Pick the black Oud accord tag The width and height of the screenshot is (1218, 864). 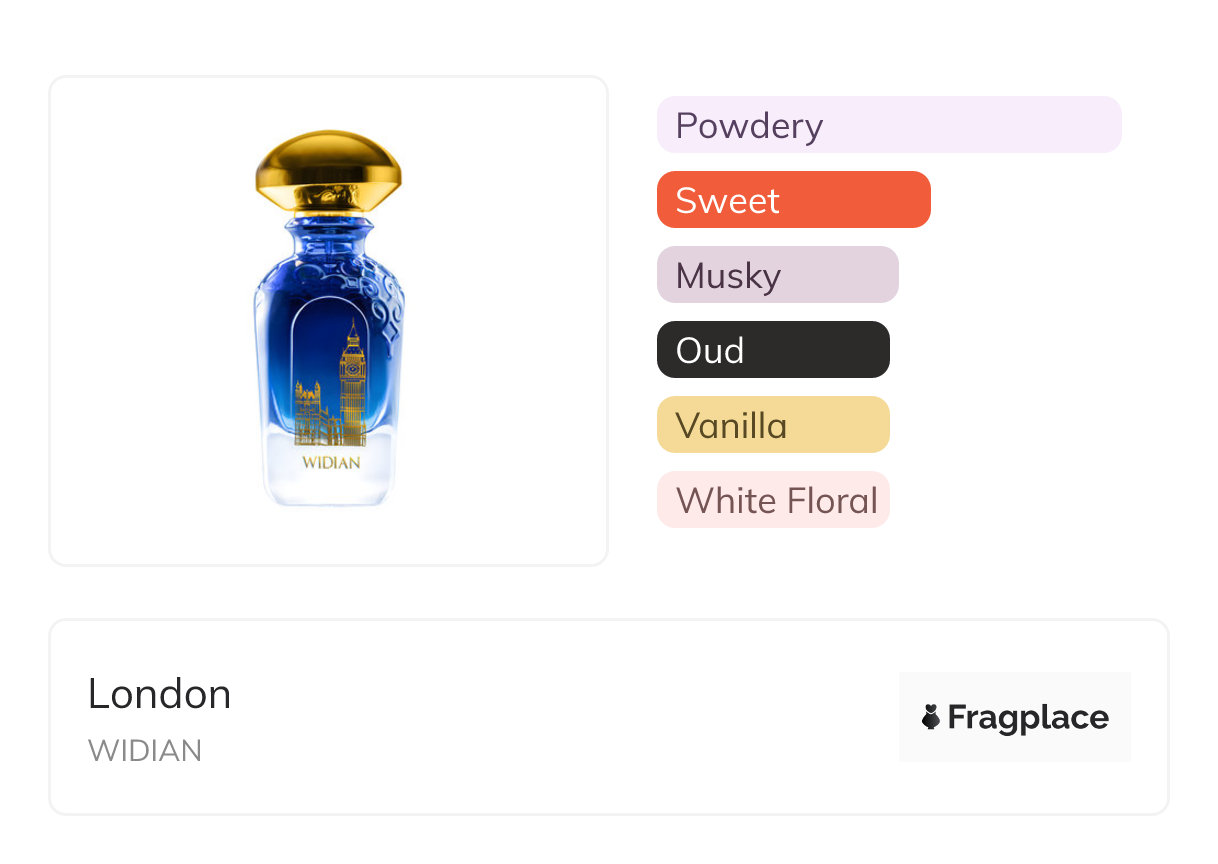coord(773,350)
